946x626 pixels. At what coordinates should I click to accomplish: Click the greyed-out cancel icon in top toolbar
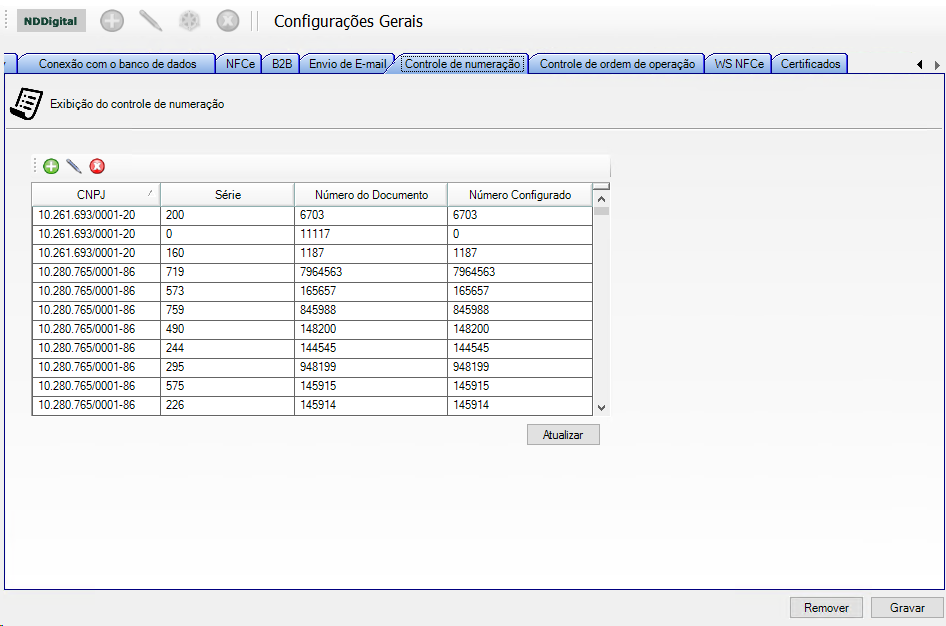click(x=228, y=21)
